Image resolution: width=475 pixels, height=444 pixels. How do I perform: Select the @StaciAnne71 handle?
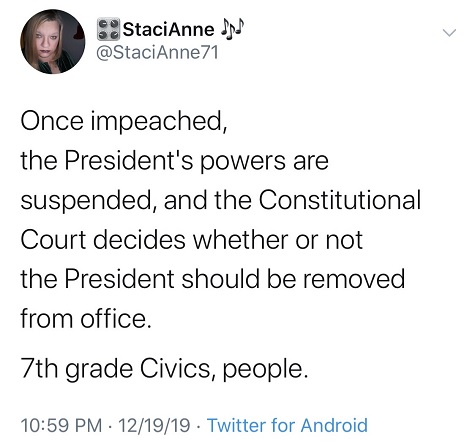[157, 52]
